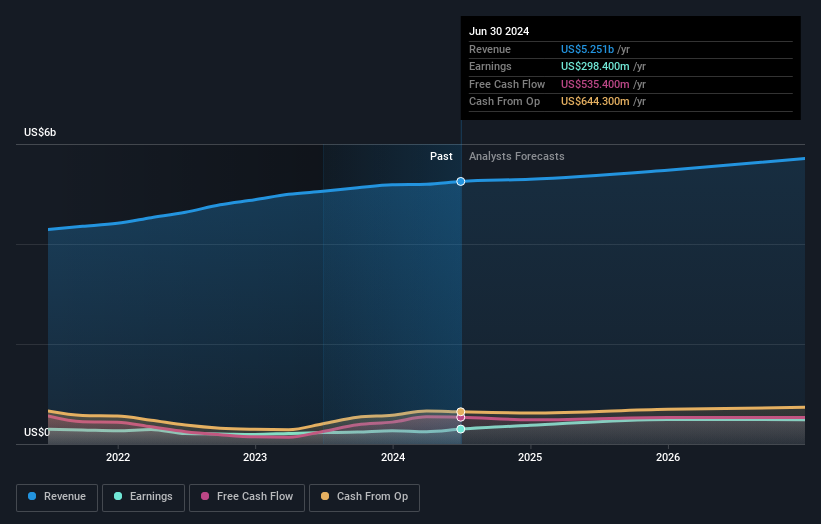Click the Cash From Op orange data point marker
The image size is (821, 524).
click(461, 411)
